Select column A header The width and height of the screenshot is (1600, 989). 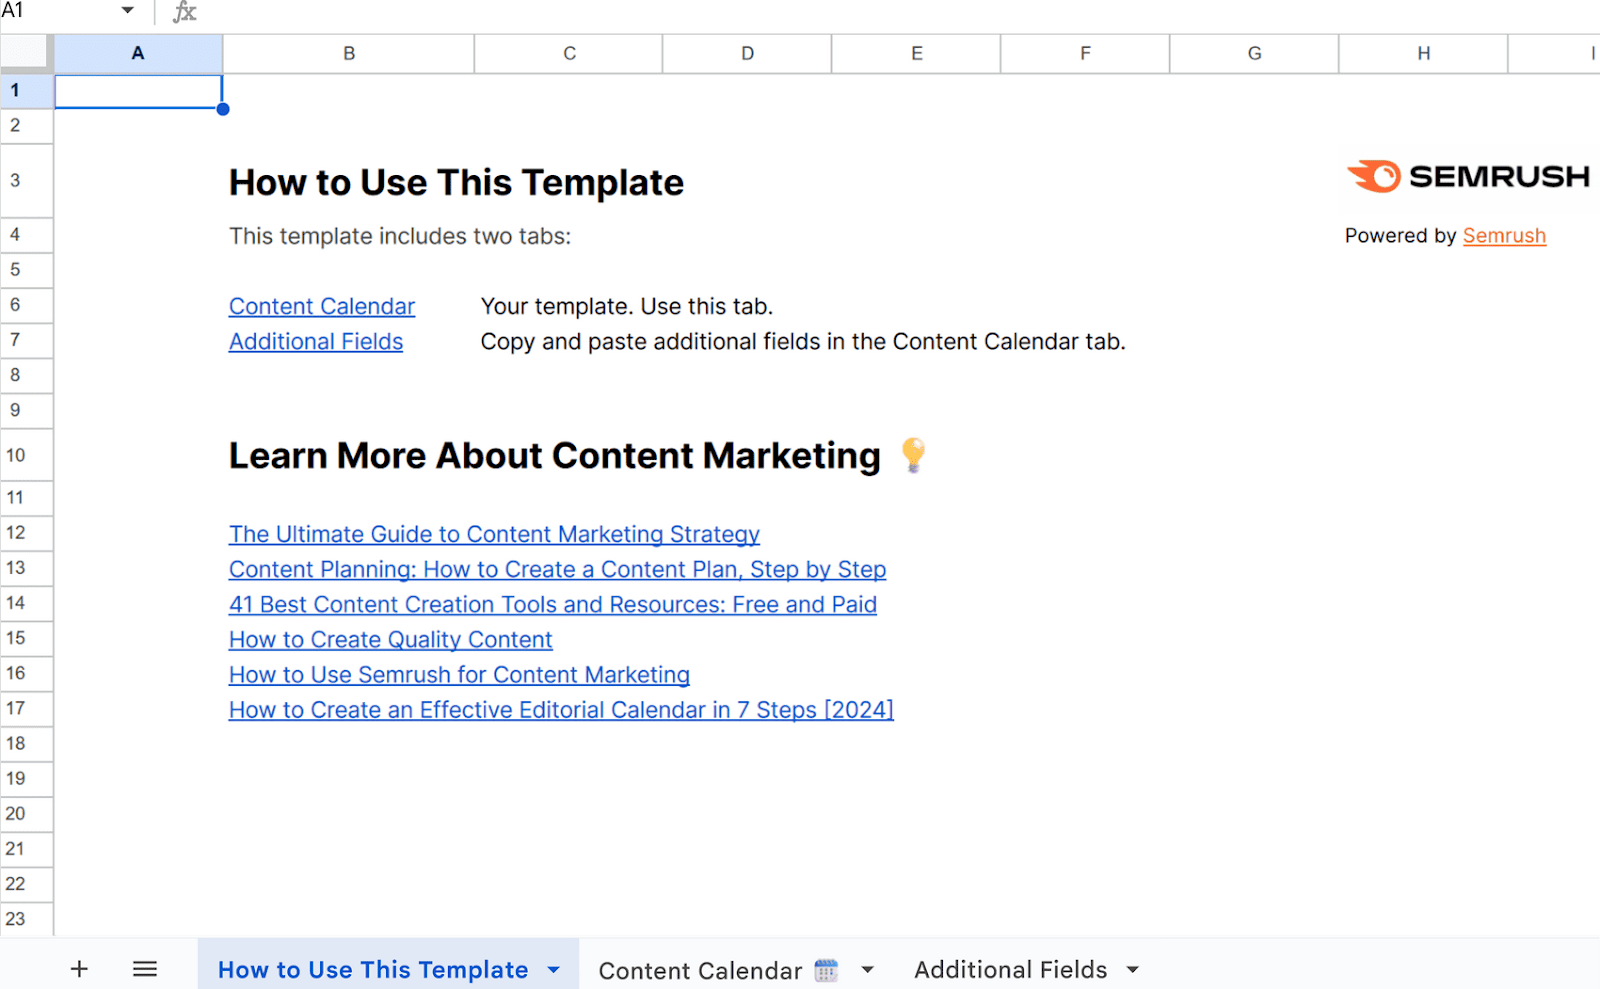(x=137, y=53)
